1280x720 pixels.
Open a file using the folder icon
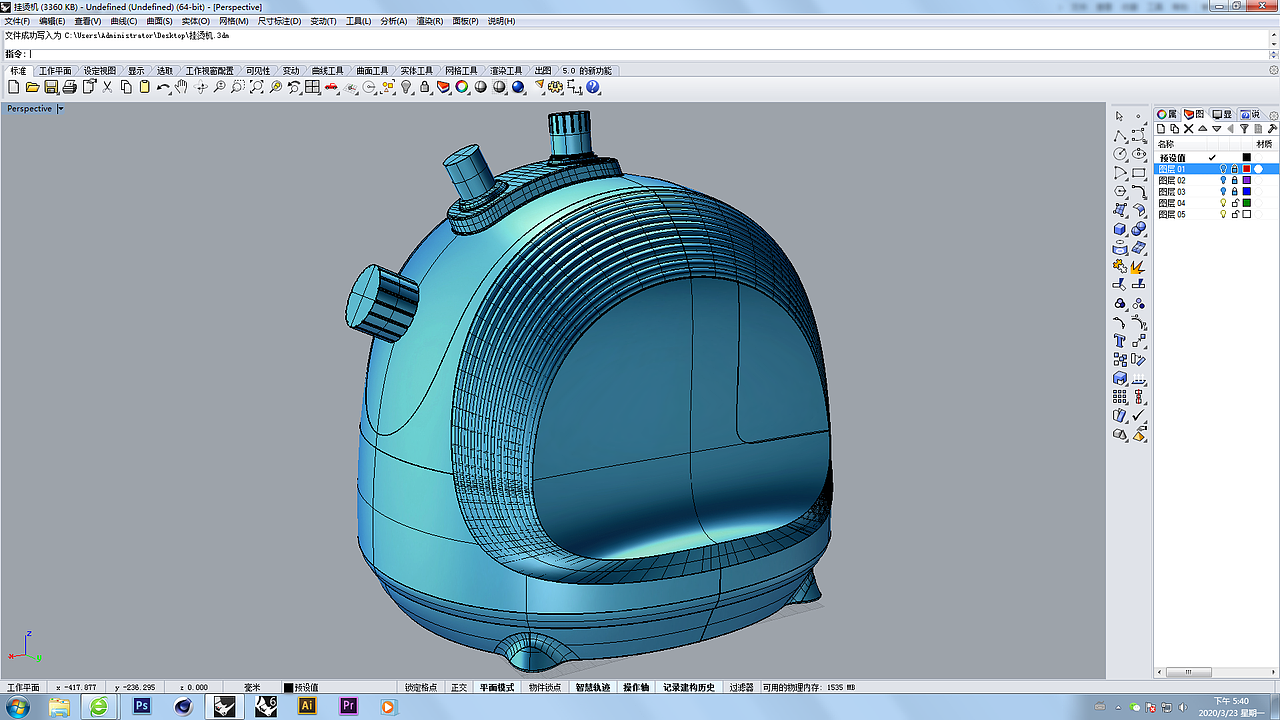(32, 87)
